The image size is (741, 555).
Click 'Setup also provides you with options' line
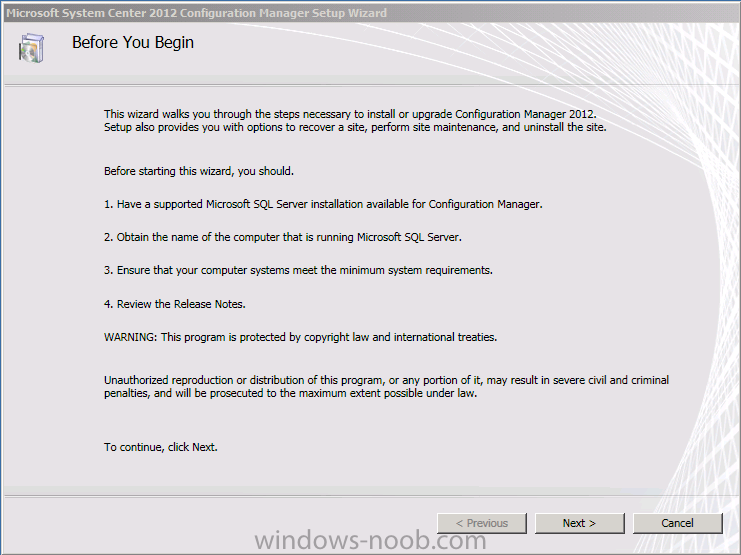click(x=355, y=127)
